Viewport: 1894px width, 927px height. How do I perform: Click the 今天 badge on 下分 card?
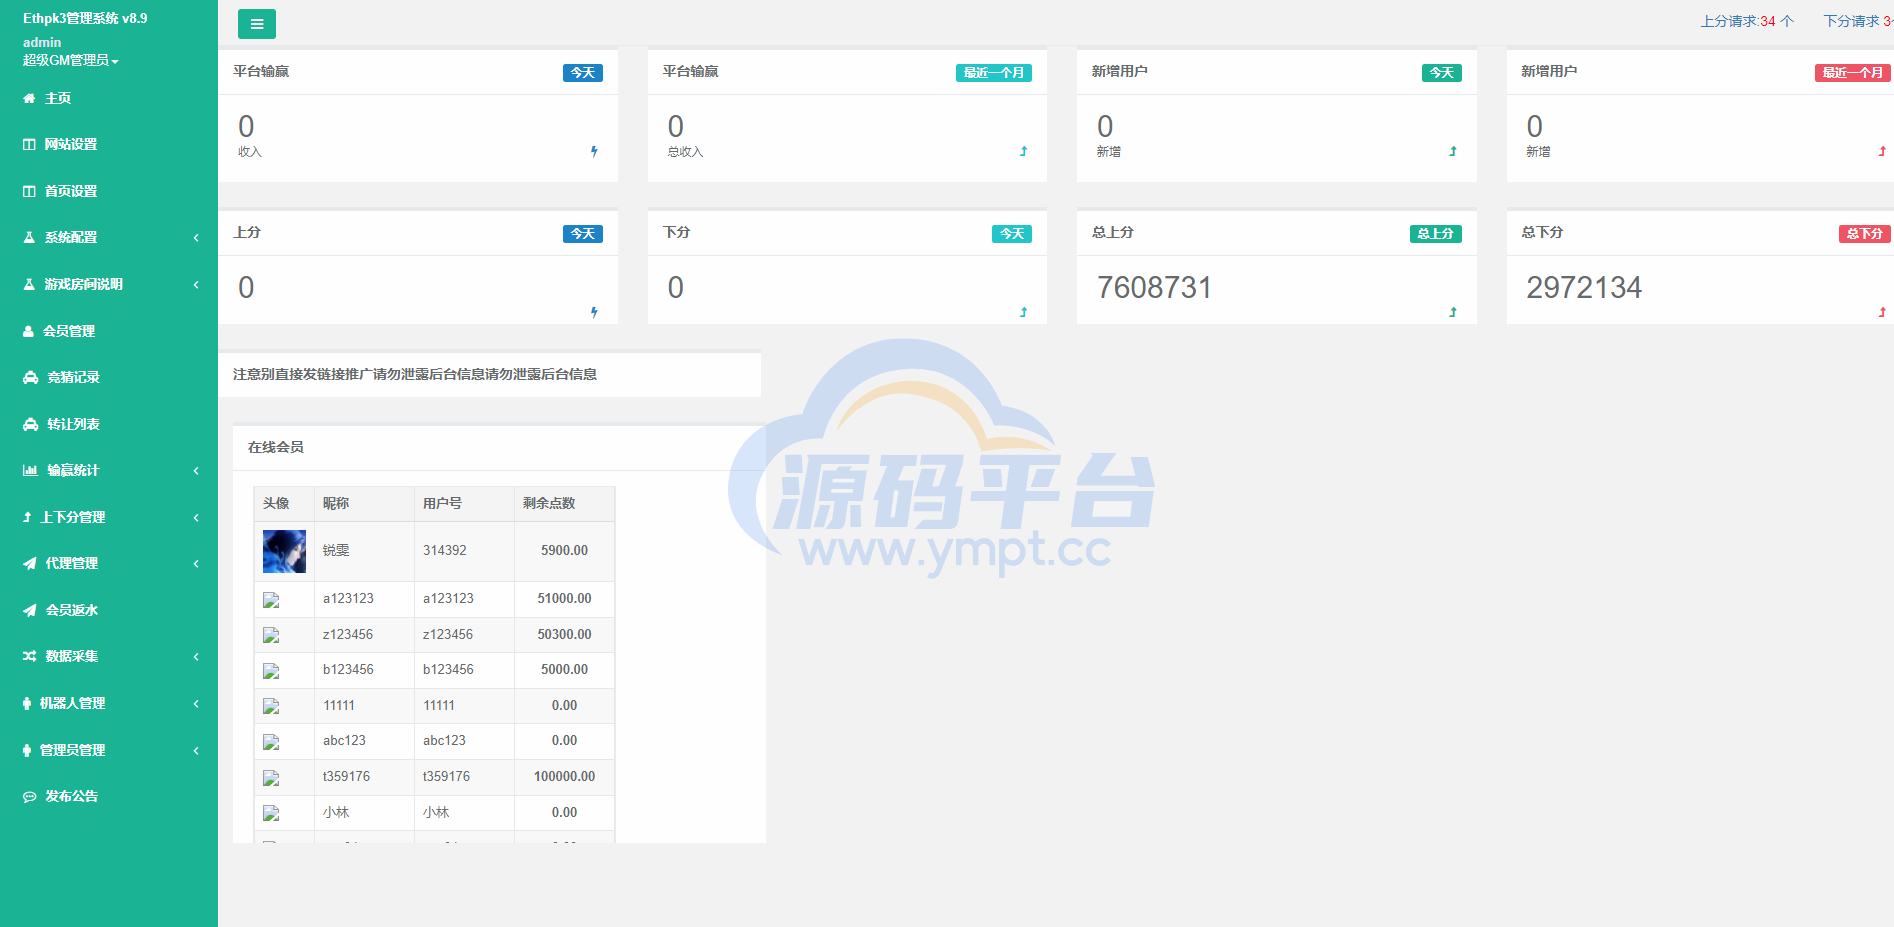point(1012,234)
